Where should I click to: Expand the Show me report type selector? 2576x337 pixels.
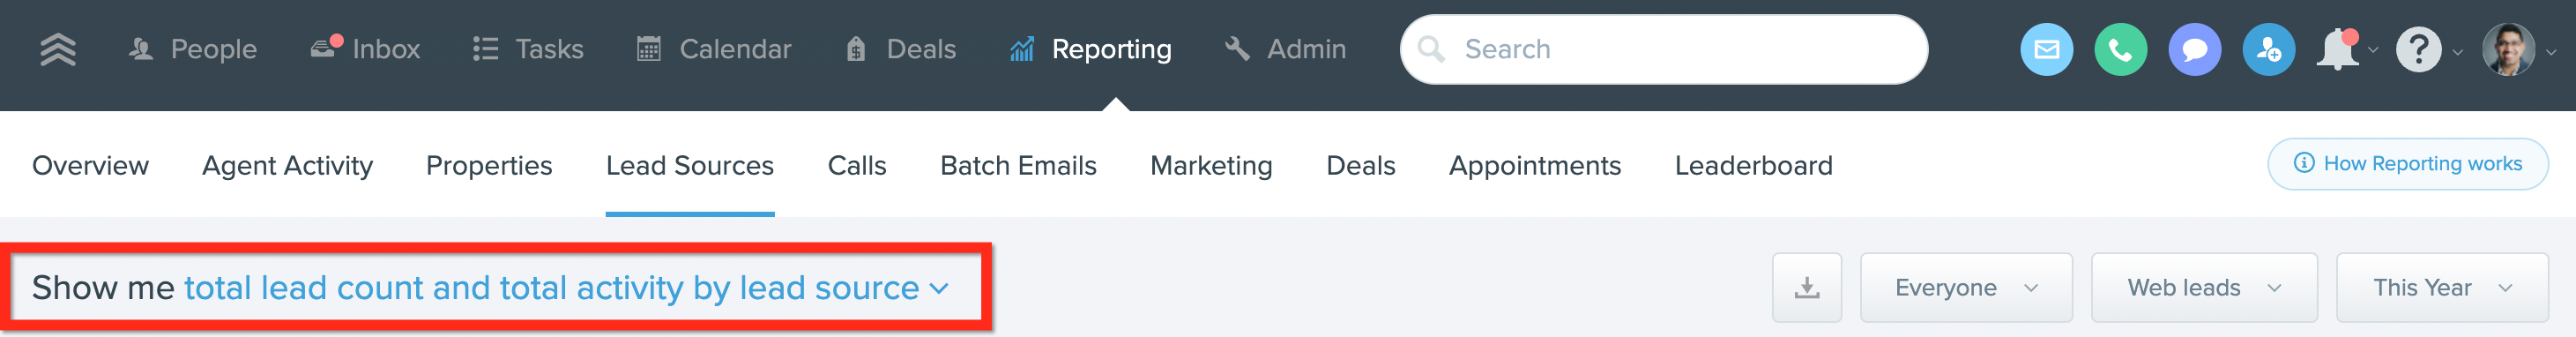coord(566,288)
